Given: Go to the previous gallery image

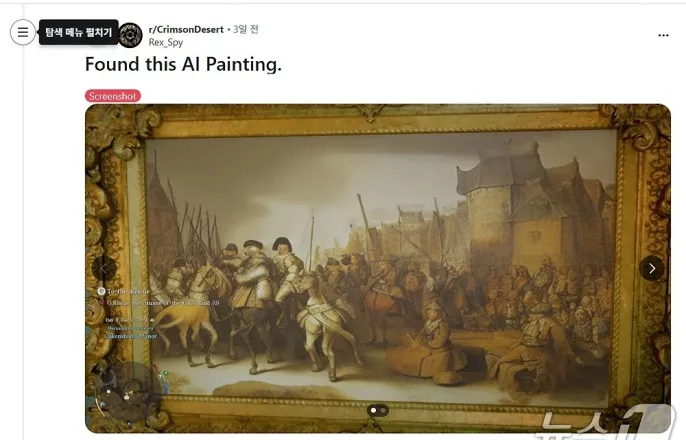Looking at the screenshot, I should click(x=104, y=268).
